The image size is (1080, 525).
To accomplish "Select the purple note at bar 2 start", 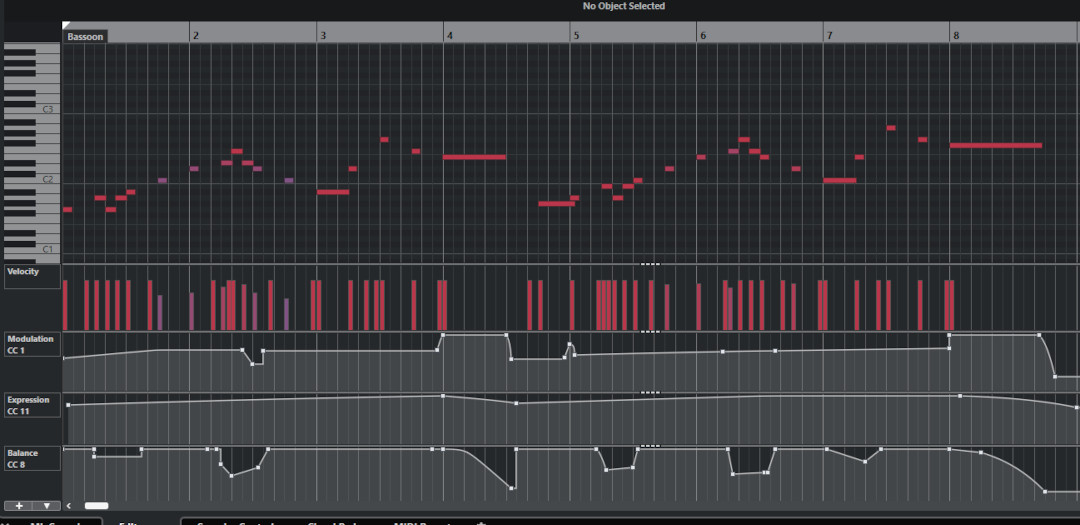I will [194, 169].
